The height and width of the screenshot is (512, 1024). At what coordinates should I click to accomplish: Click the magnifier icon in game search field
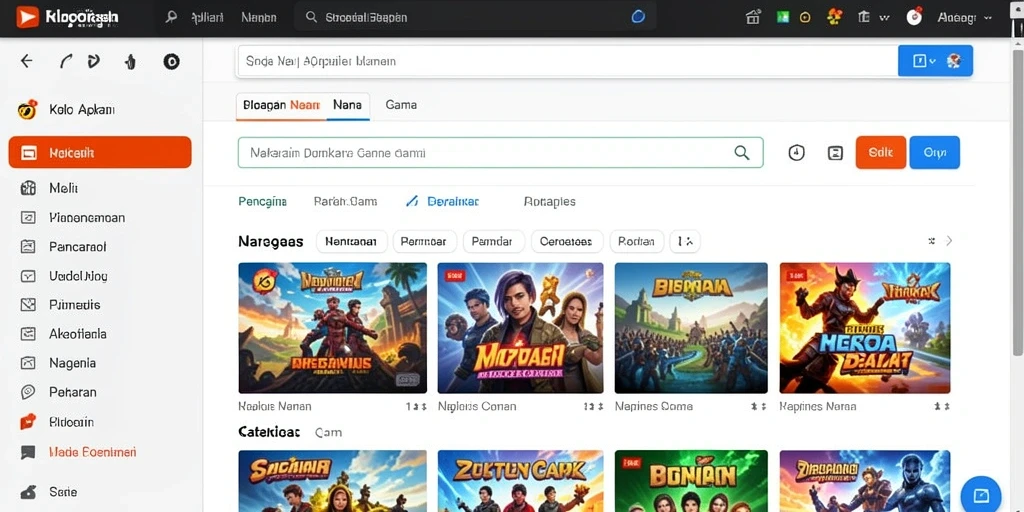pyautogui.click(x=742, y=152)
